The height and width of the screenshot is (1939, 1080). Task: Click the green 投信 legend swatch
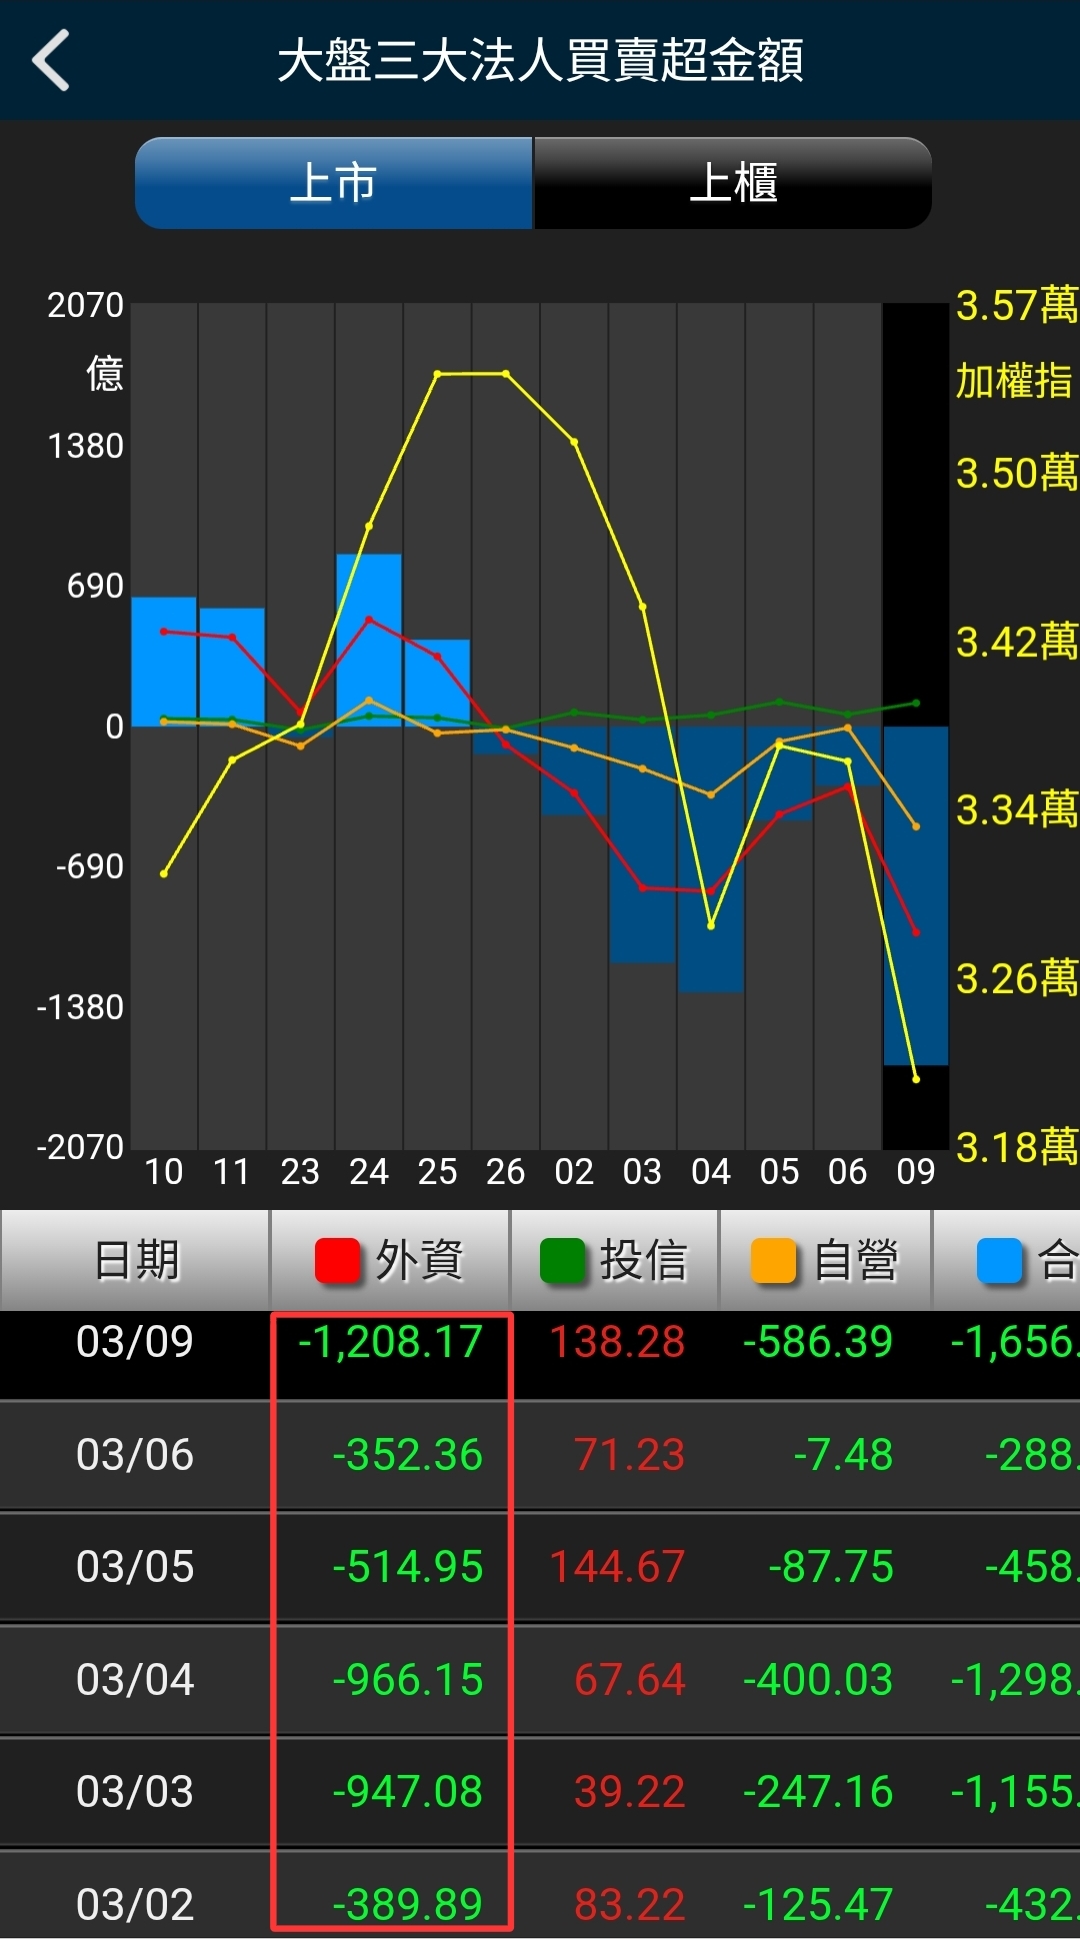tap(561, 1260)
